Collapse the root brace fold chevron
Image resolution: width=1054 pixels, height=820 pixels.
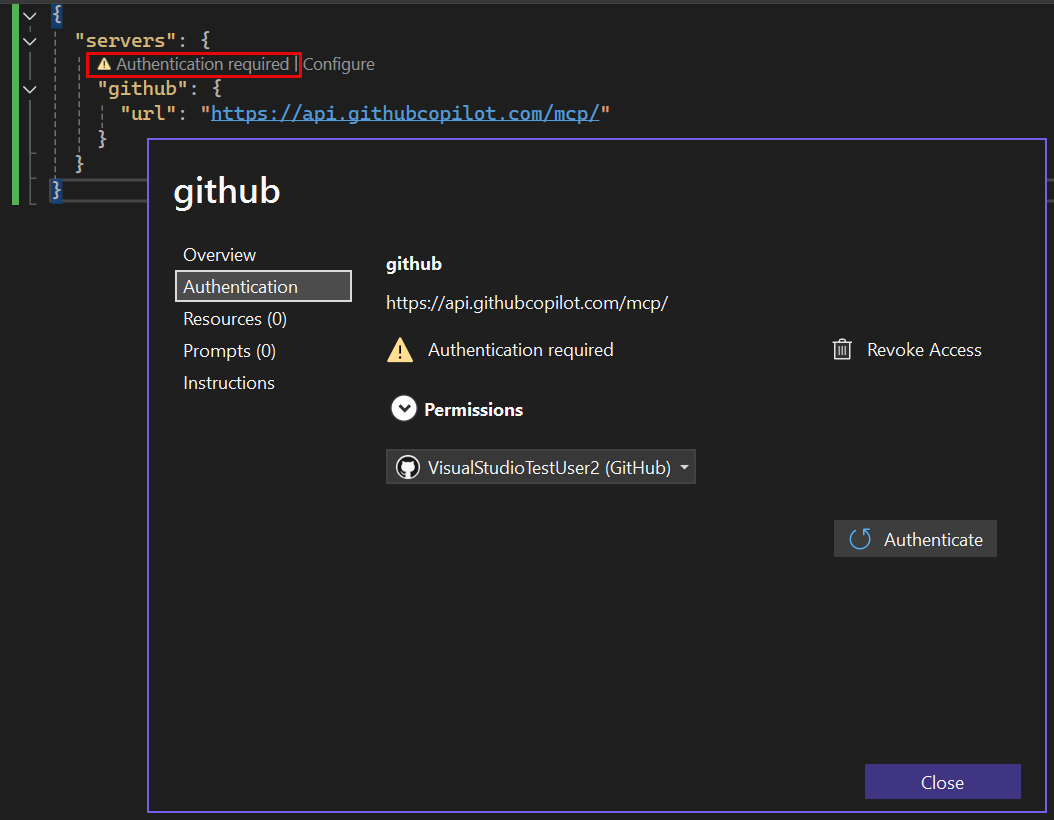30,16
